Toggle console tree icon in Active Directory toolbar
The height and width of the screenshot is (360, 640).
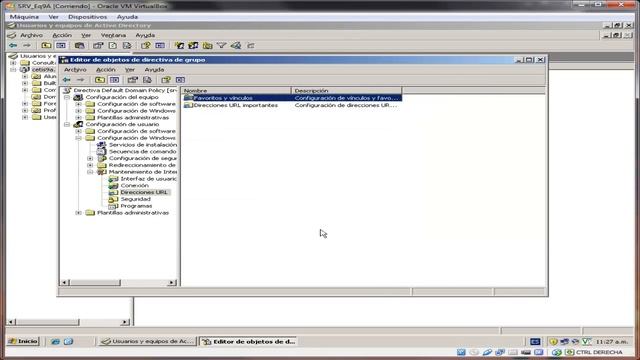coord(61,46)
